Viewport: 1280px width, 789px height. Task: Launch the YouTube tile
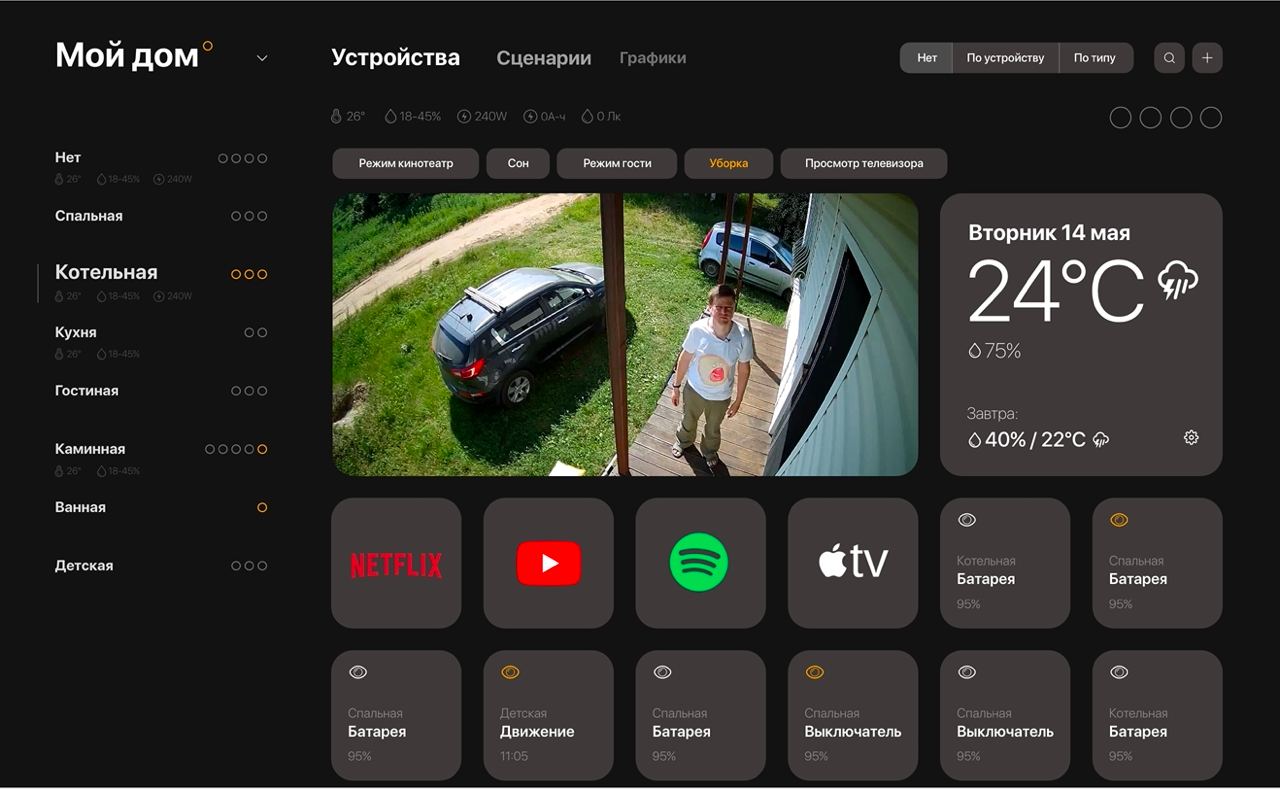point(548,563)
